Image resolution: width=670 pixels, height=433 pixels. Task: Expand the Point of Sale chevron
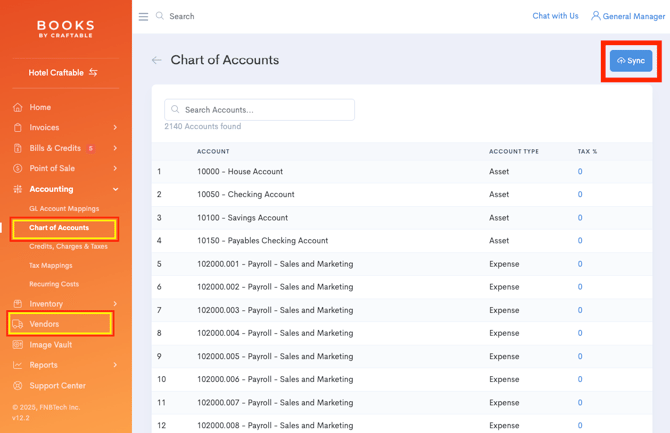(115, 169)
